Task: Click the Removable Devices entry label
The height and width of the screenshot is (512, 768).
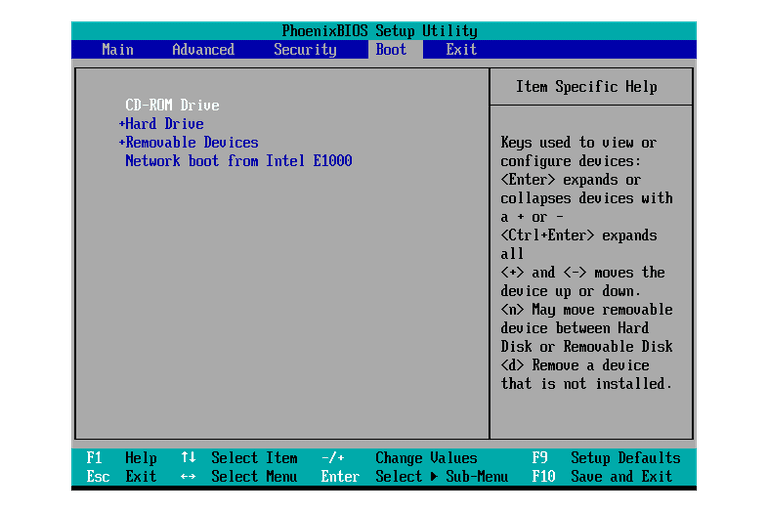Action: pyautogui.click(x=192, y=142)
